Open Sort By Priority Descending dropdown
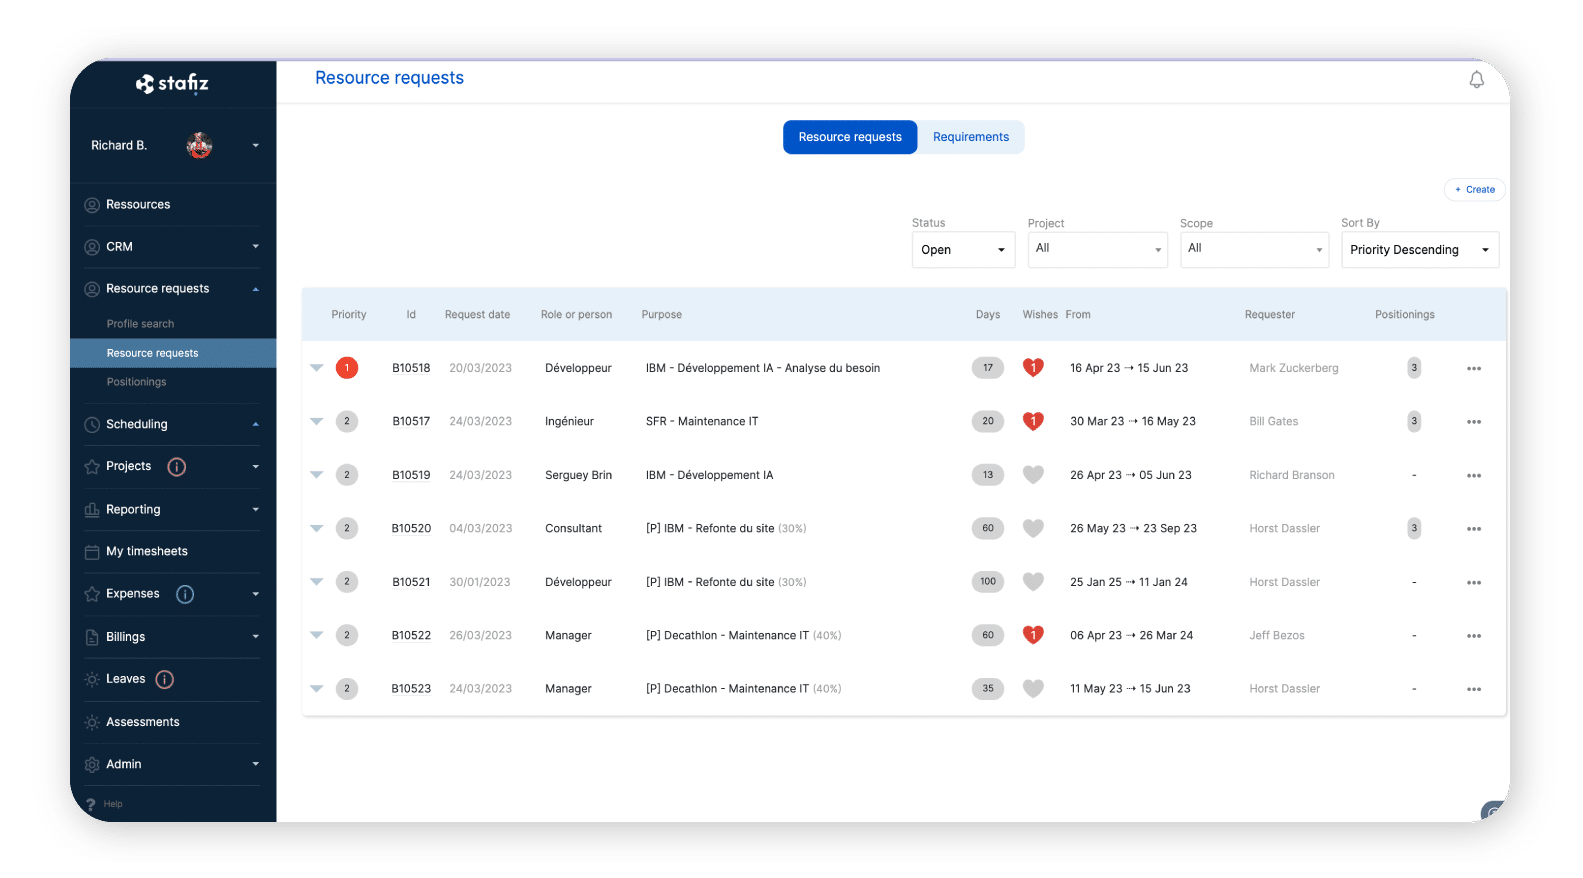Screen dimensions: 1583x878 coord(1418,250)
